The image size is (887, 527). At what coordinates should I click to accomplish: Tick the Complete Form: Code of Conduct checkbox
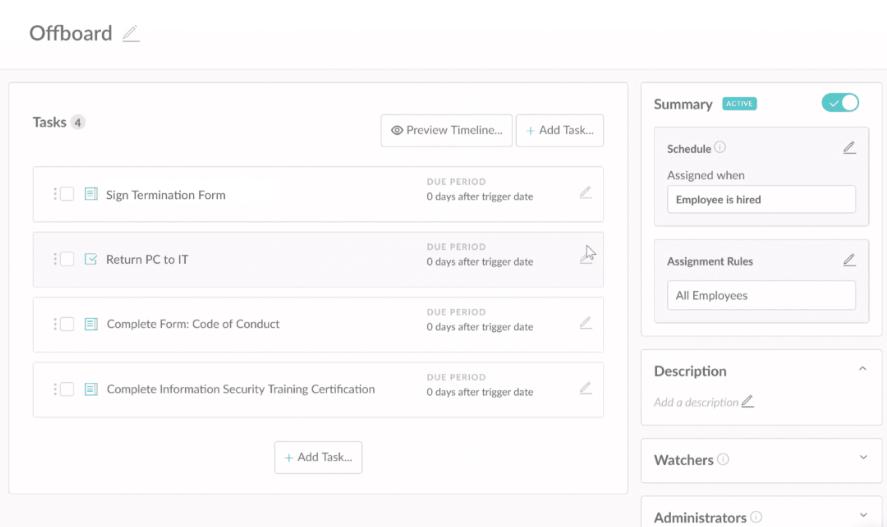68,324
